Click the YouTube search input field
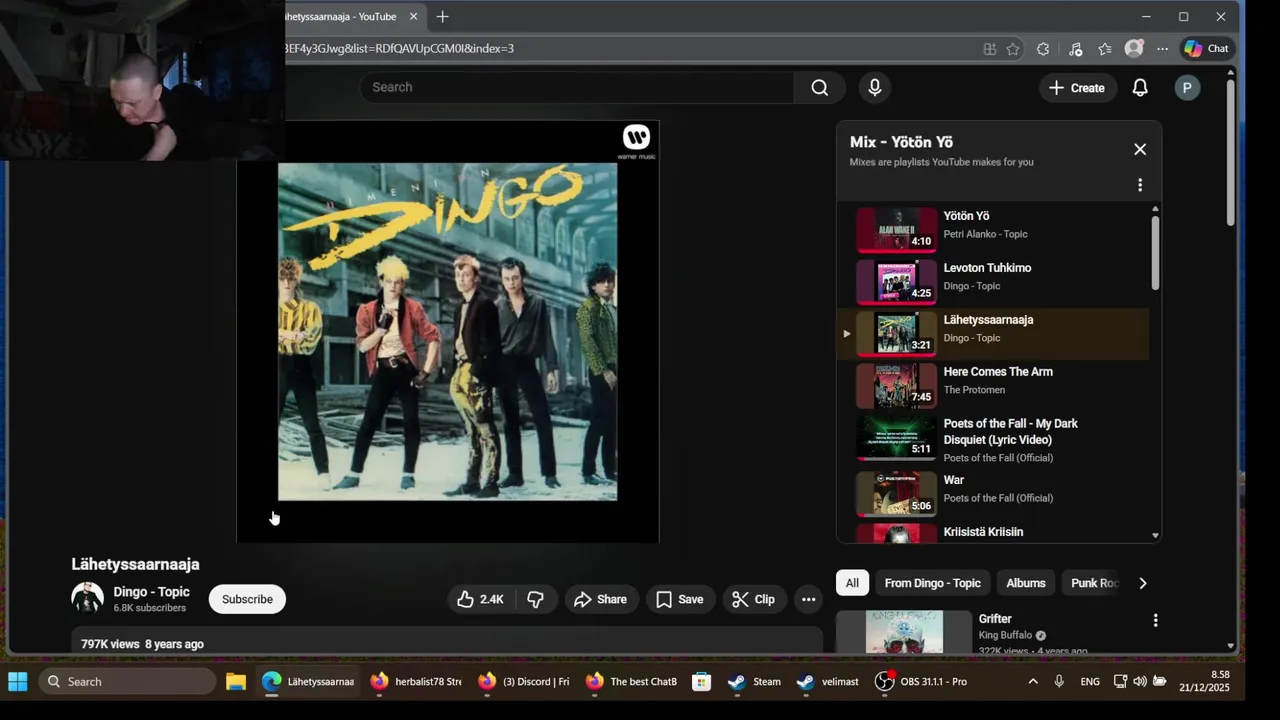Viewport: 1280px width, 720px height. 577,87
